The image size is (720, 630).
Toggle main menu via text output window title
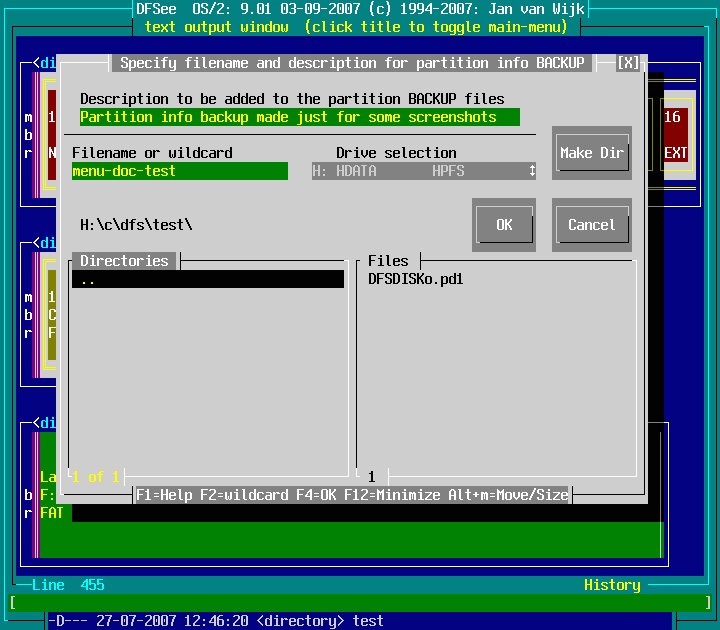coord(360,27)
